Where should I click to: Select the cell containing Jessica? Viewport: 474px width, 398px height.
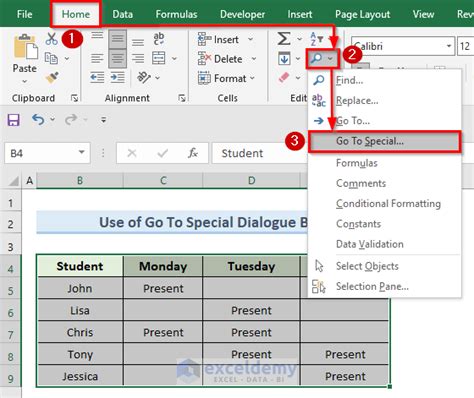click(x=80, y=376)
